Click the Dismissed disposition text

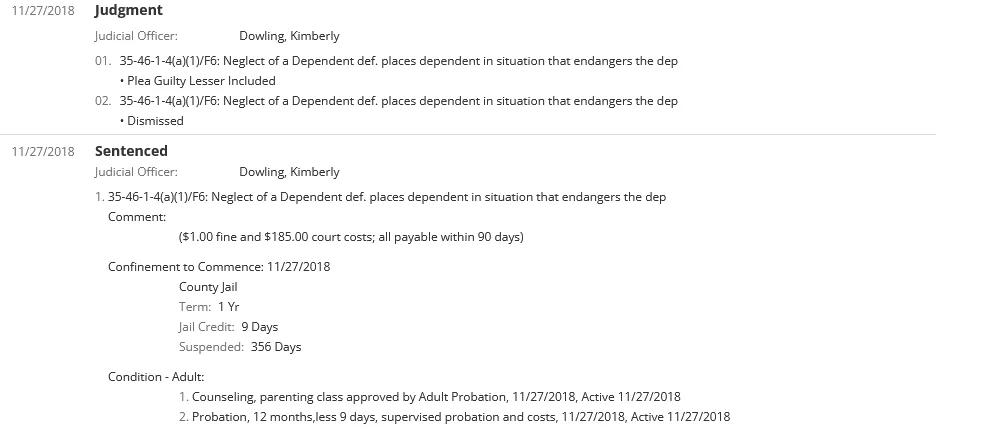(x=155, y=121)
